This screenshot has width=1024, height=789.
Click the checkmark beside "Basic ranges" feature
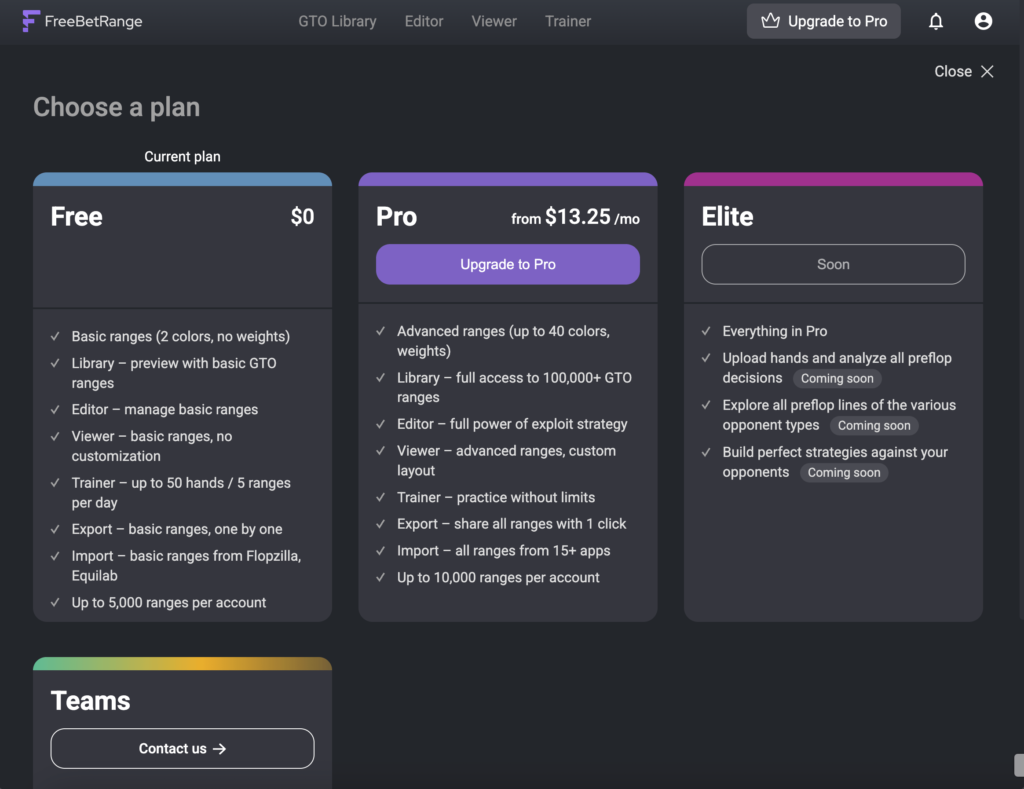coord(56,336)
